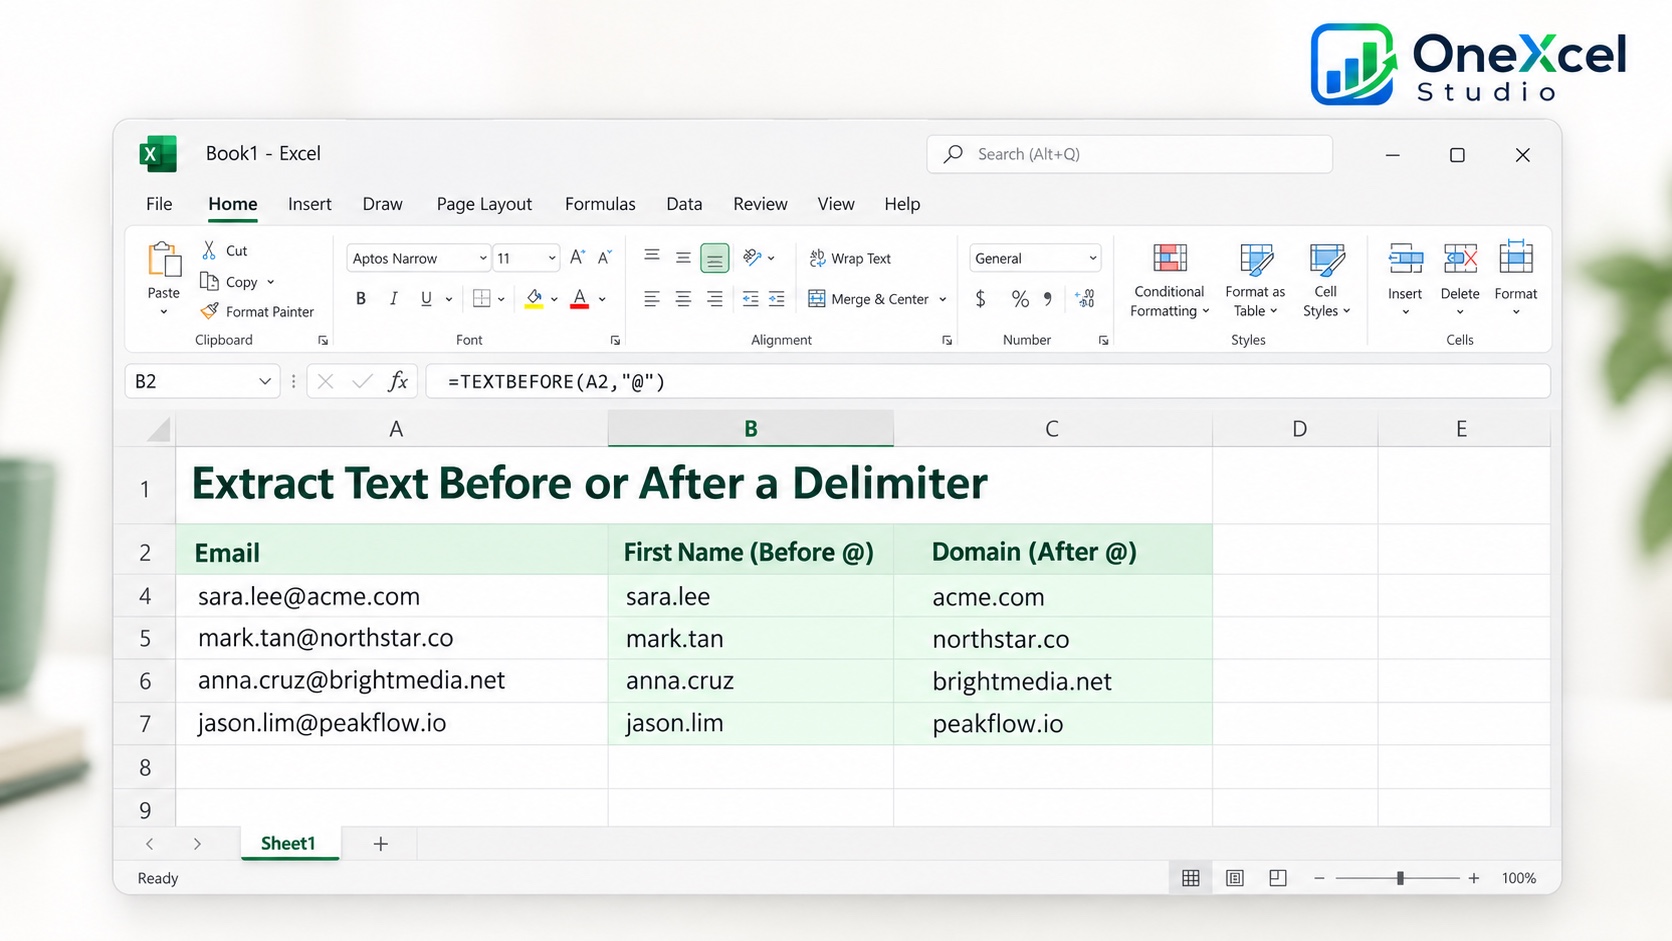Click Merge & Center button
1672x941 pixels.
click(869, 298)
